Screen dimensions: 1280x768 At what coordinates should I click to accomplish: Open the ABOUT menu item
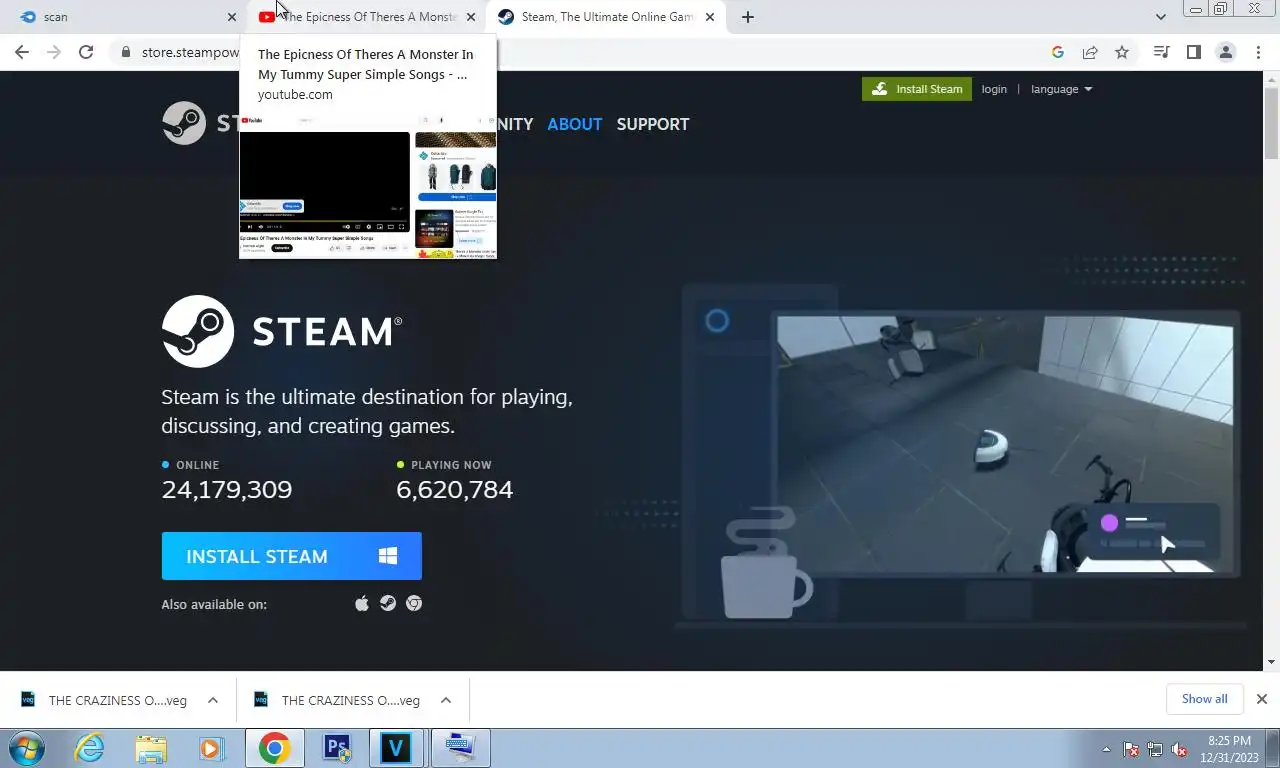pyautogui.click(x=574, y=124)
